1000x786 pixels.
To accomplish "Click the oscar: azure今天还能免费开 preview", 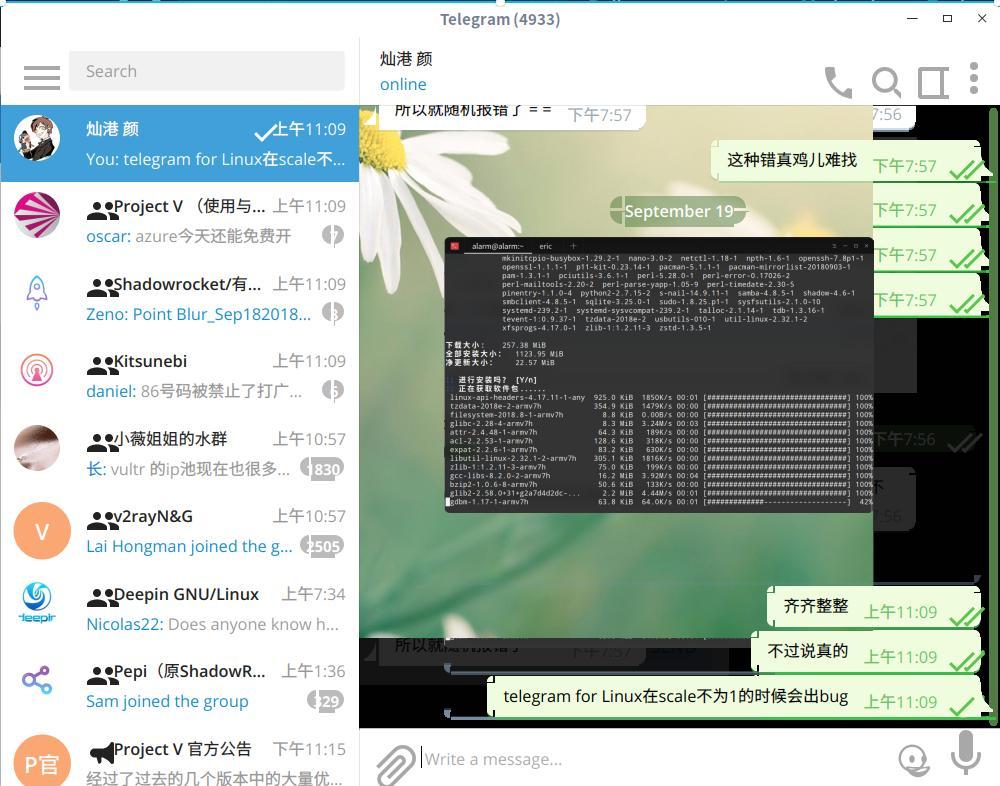I will [189, 236].
